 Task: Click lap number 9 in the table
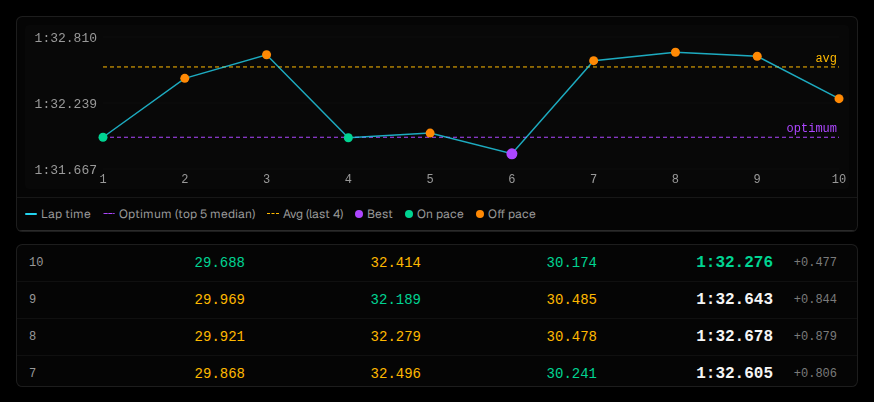tap(32, 299)
